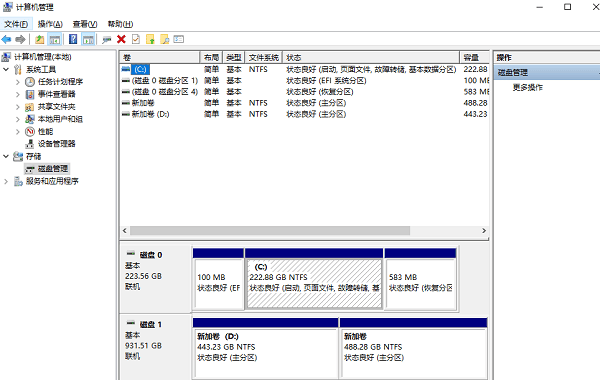This screenshot has width=600, height=380.
Task: Select the 系统工具 tree item
Action: (41, 70)
